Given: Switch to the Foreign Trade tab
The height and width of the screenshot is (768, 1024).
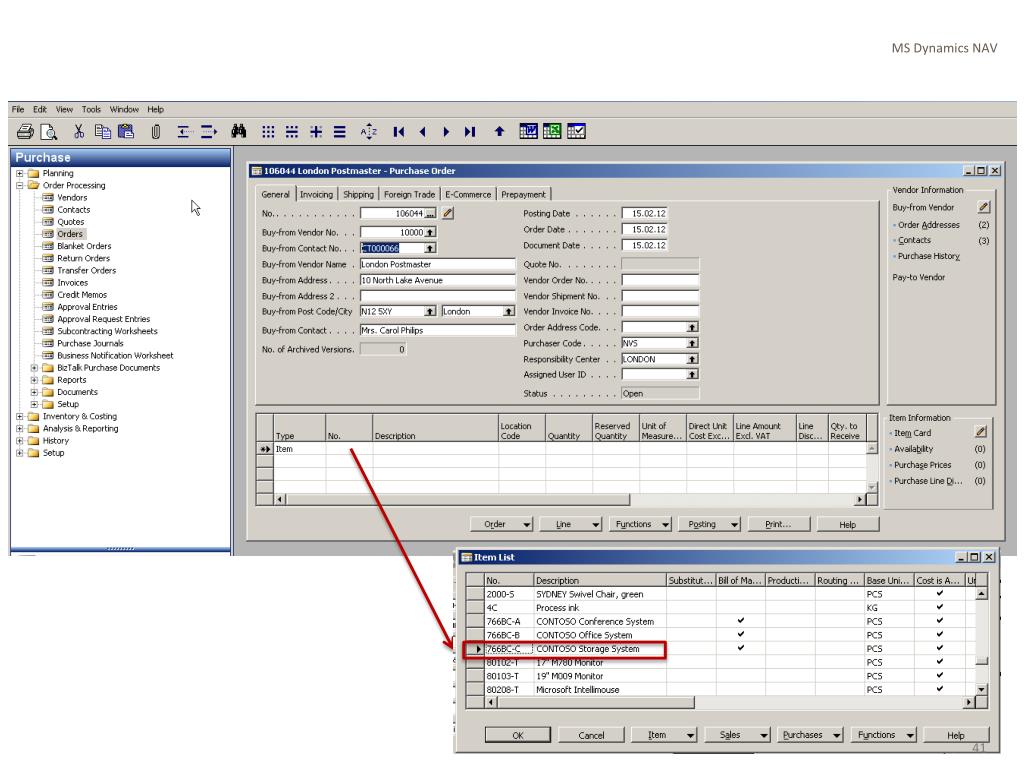Looking at the screenshot, I should [409, 195].
